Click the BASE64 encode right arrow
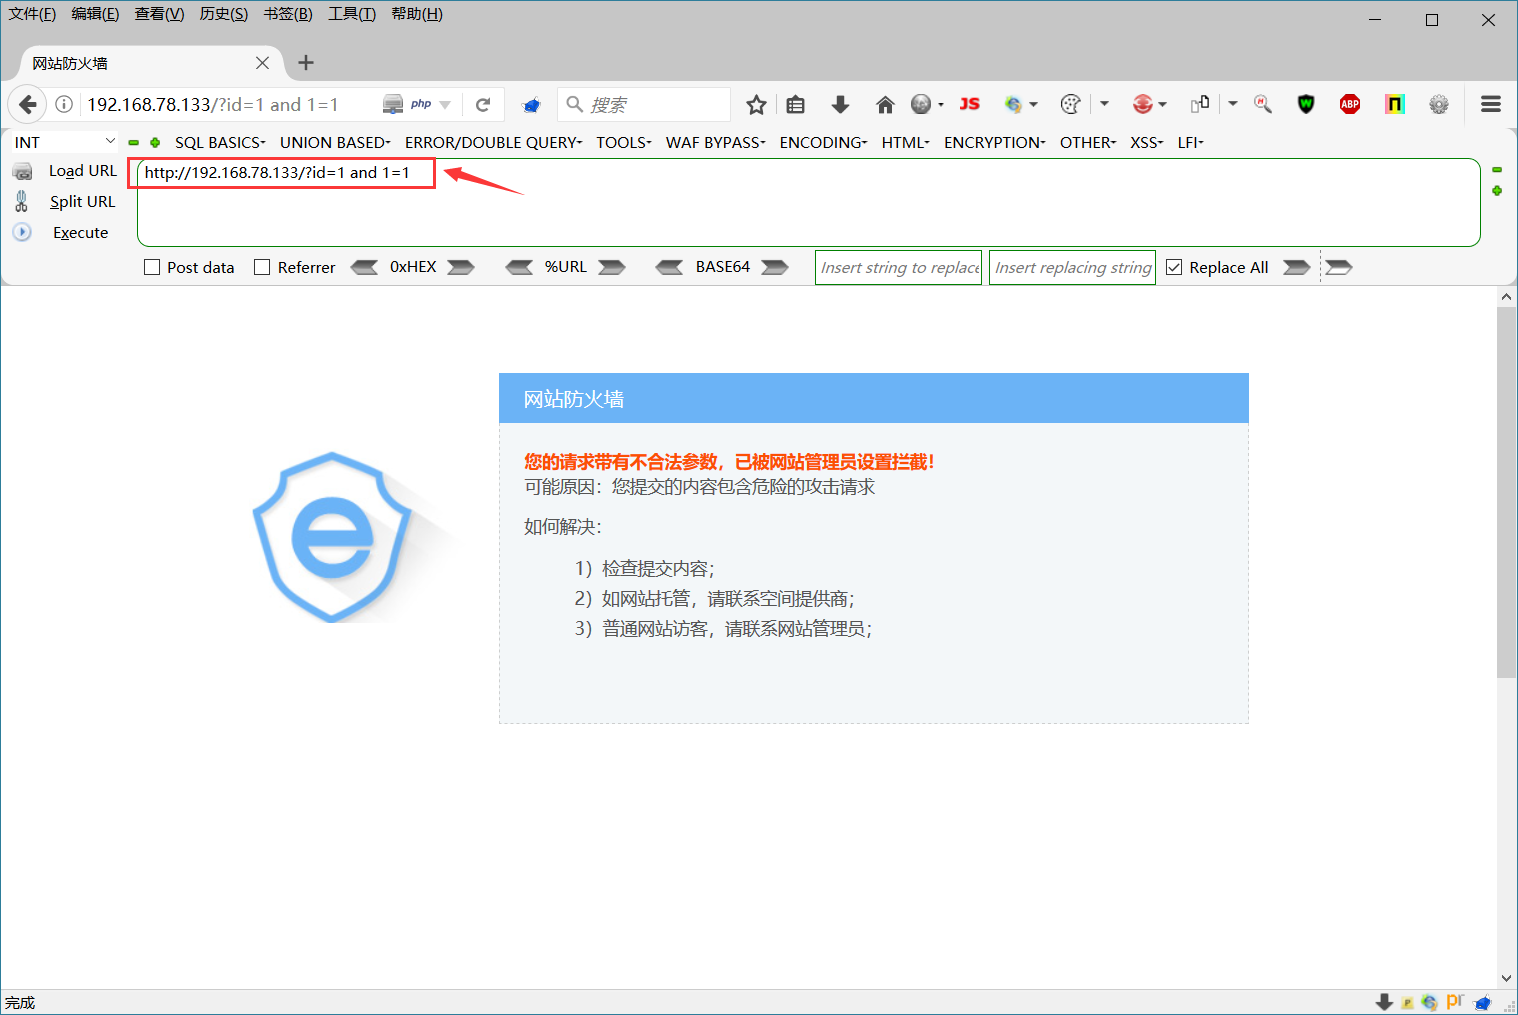This screenshot has height=1015, width=1518. point(775,267)
